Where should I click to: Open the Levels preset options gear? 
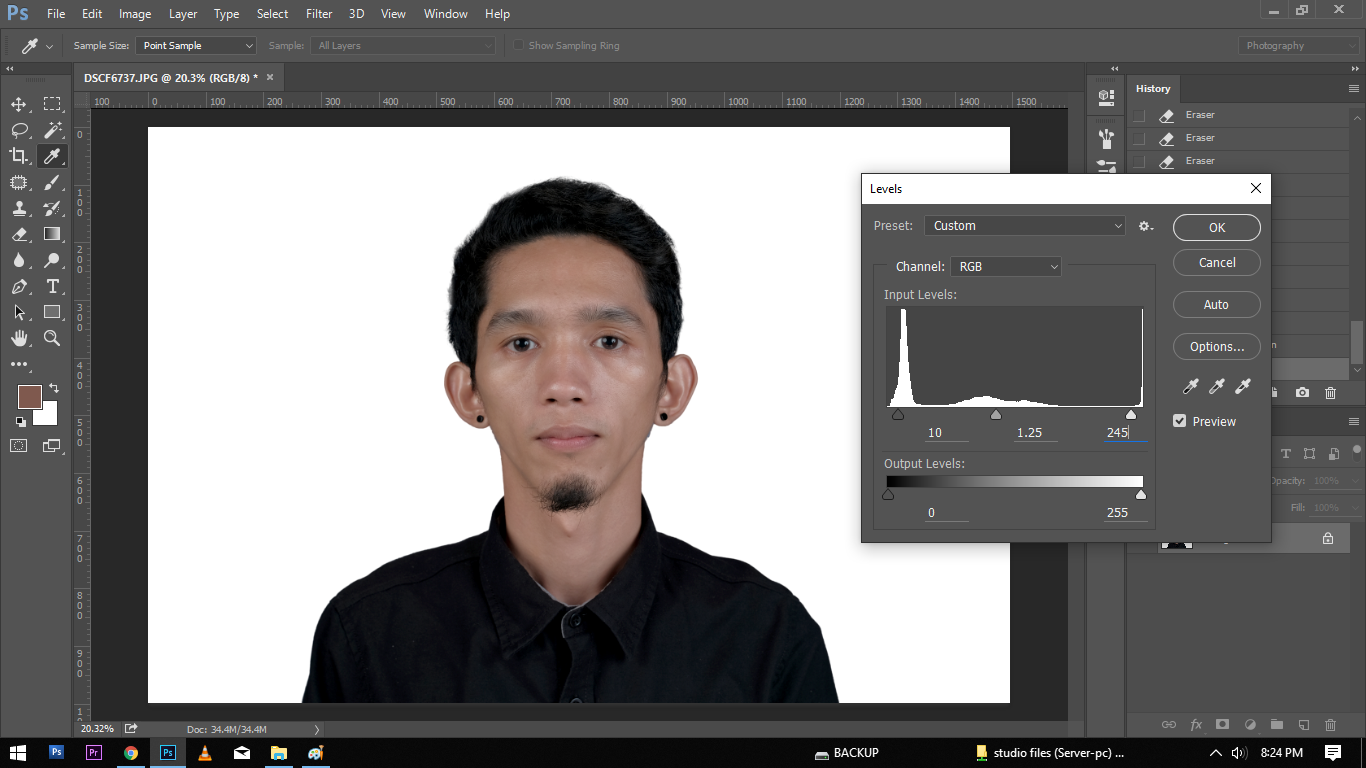point(1146,226)
